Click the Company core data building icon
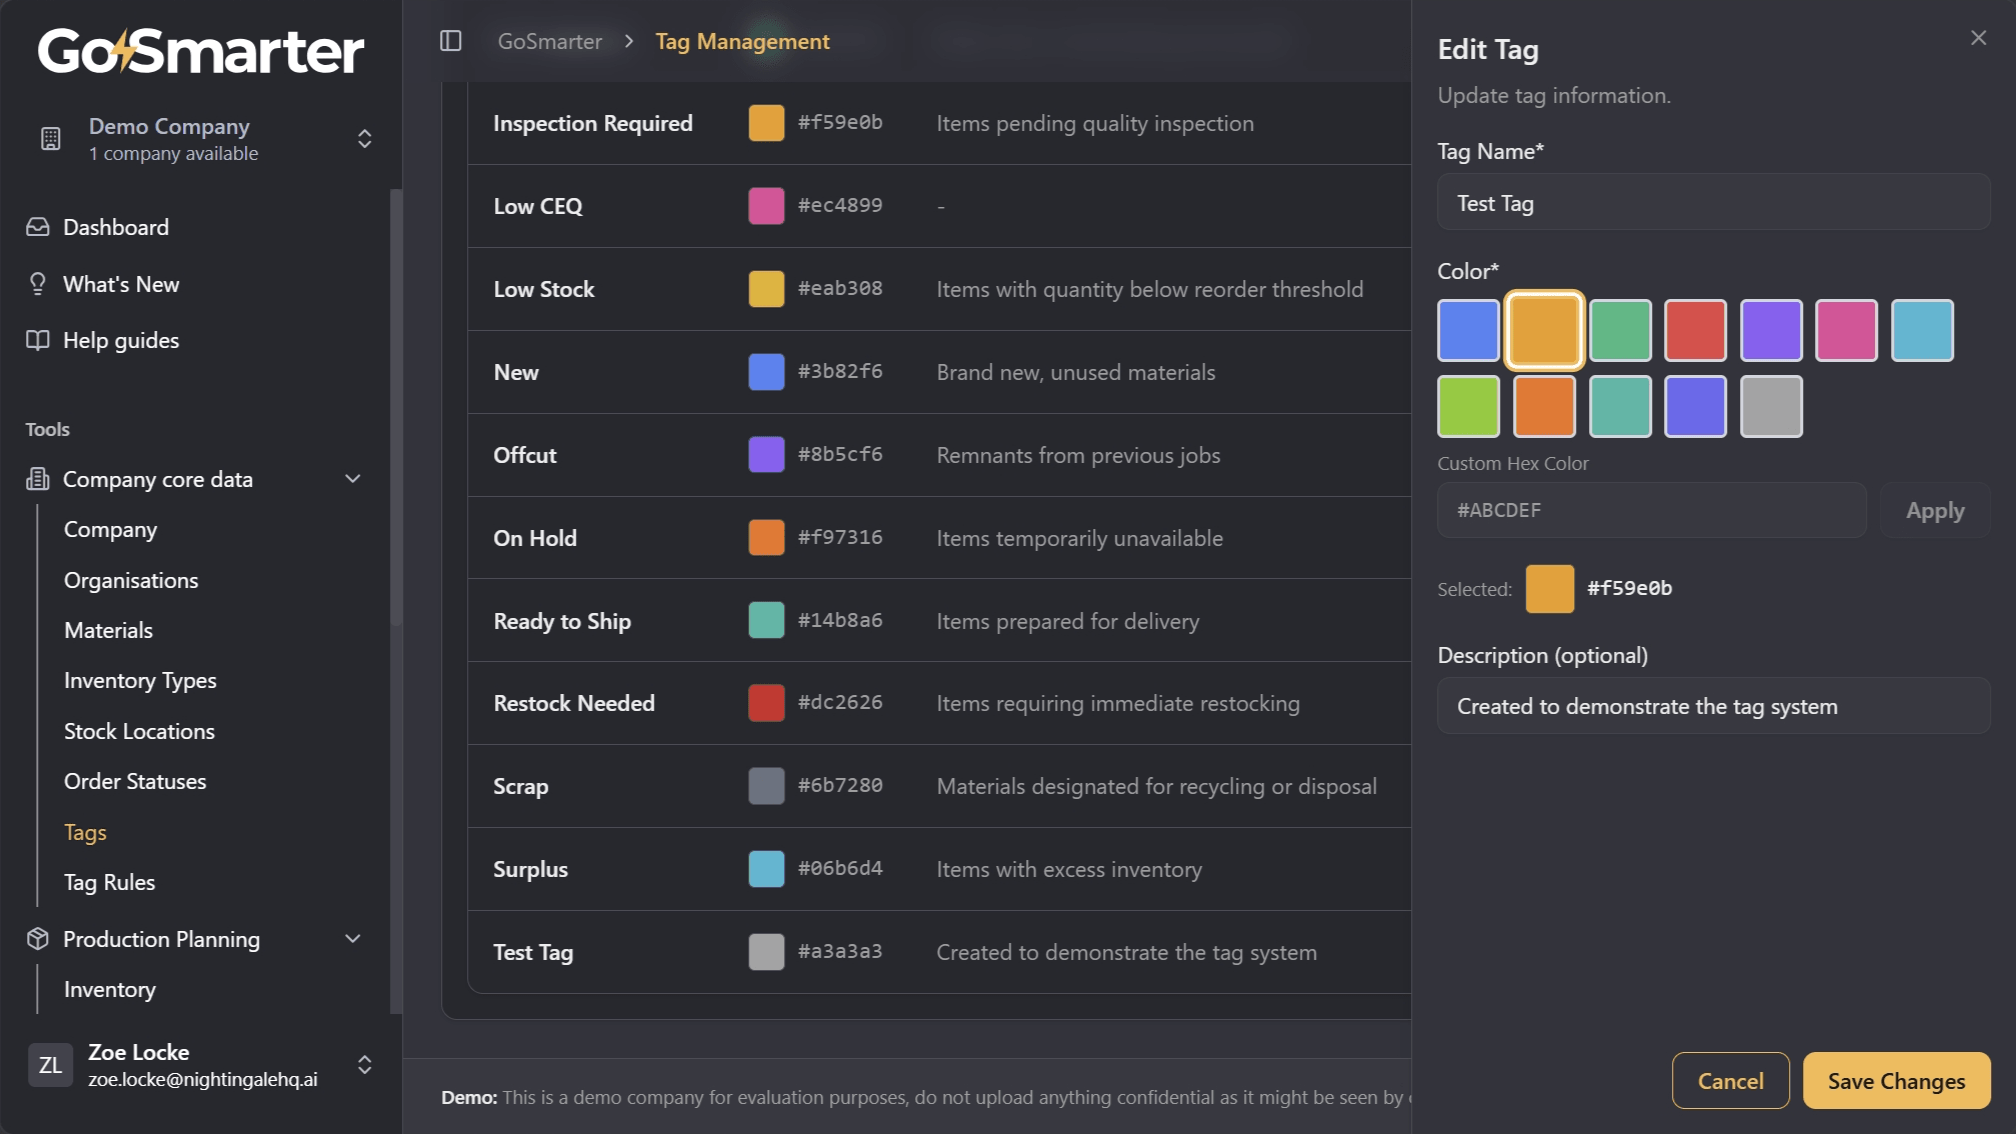The width and height of the screenshot is (2016, 1134). 37,479
